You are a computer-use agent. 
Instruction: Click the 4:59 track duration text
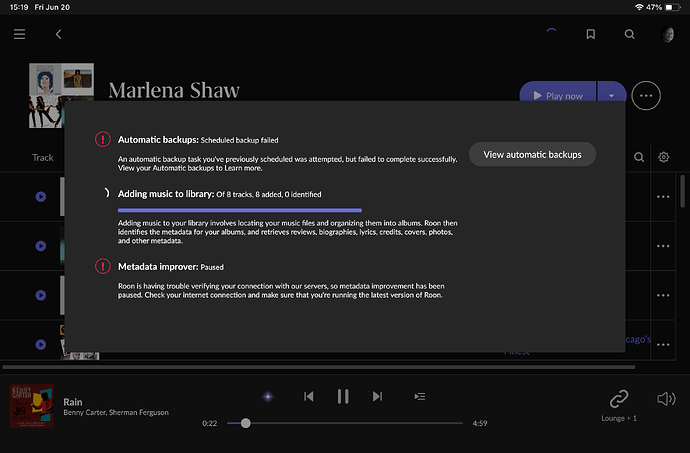pyautogui.click(x=480, y=424)
